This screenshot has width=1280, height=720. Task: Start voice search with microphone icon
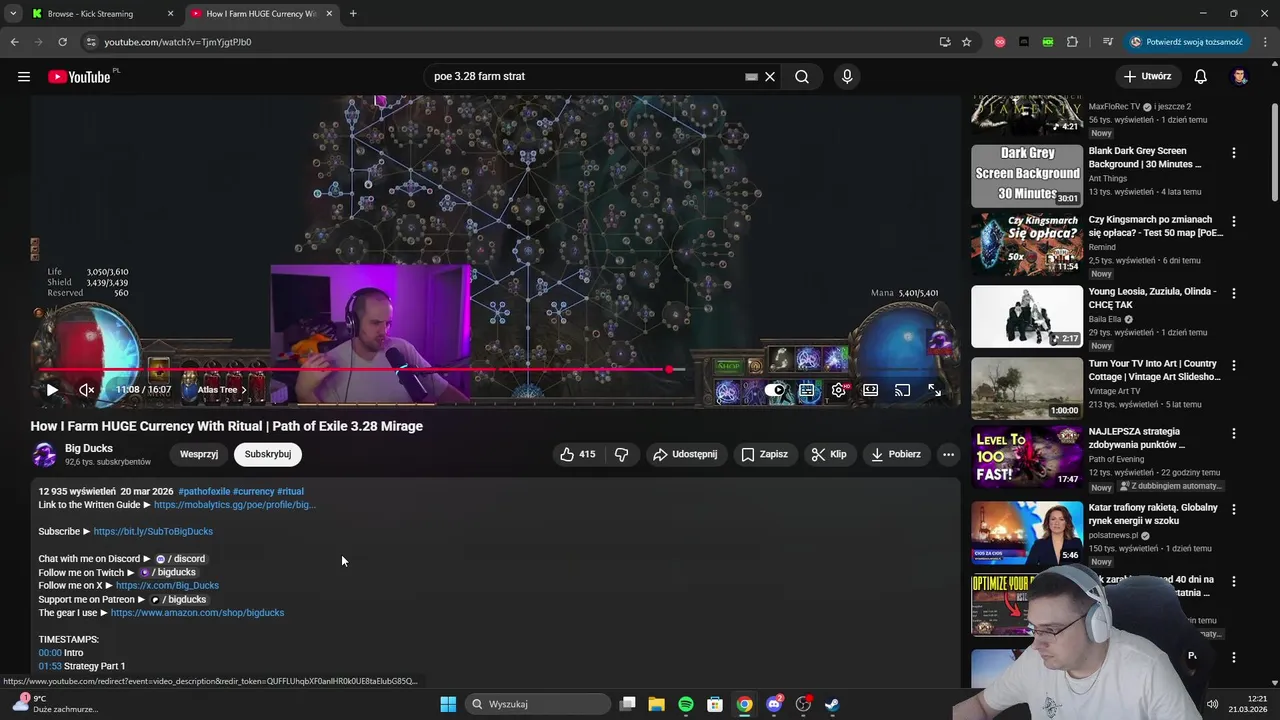point(847,77)
